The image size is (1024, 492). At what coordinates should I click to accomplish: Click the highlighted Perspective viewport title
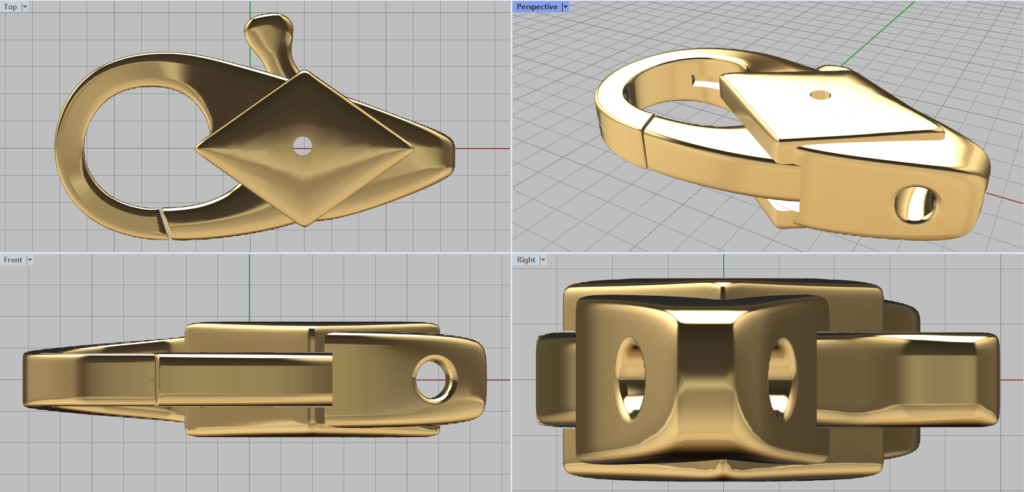tap(536, 6)
